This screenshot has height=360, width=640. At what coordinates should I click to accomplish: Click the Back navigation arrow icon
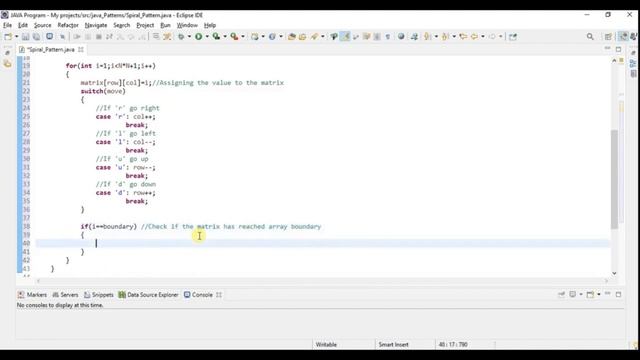pos(474,37)
